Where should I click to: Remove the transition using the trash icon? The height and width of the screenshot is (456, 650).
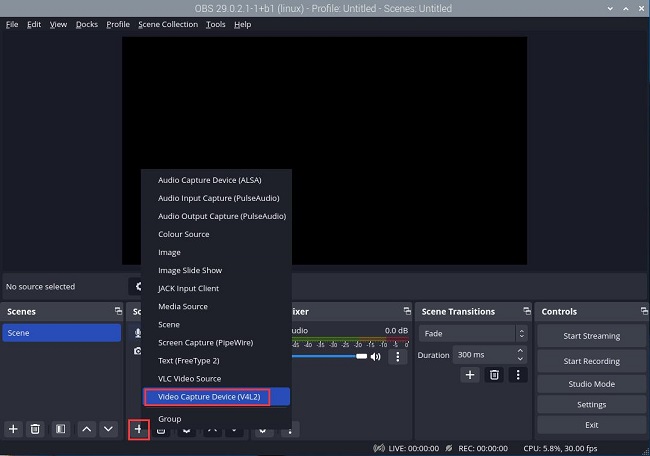tap(494, 375)
